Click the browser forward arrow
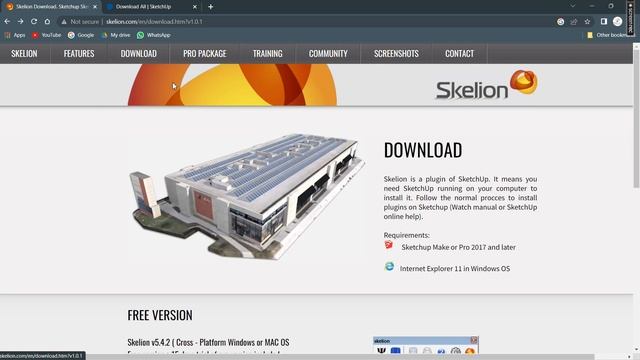640x360 pixels. 20,21
